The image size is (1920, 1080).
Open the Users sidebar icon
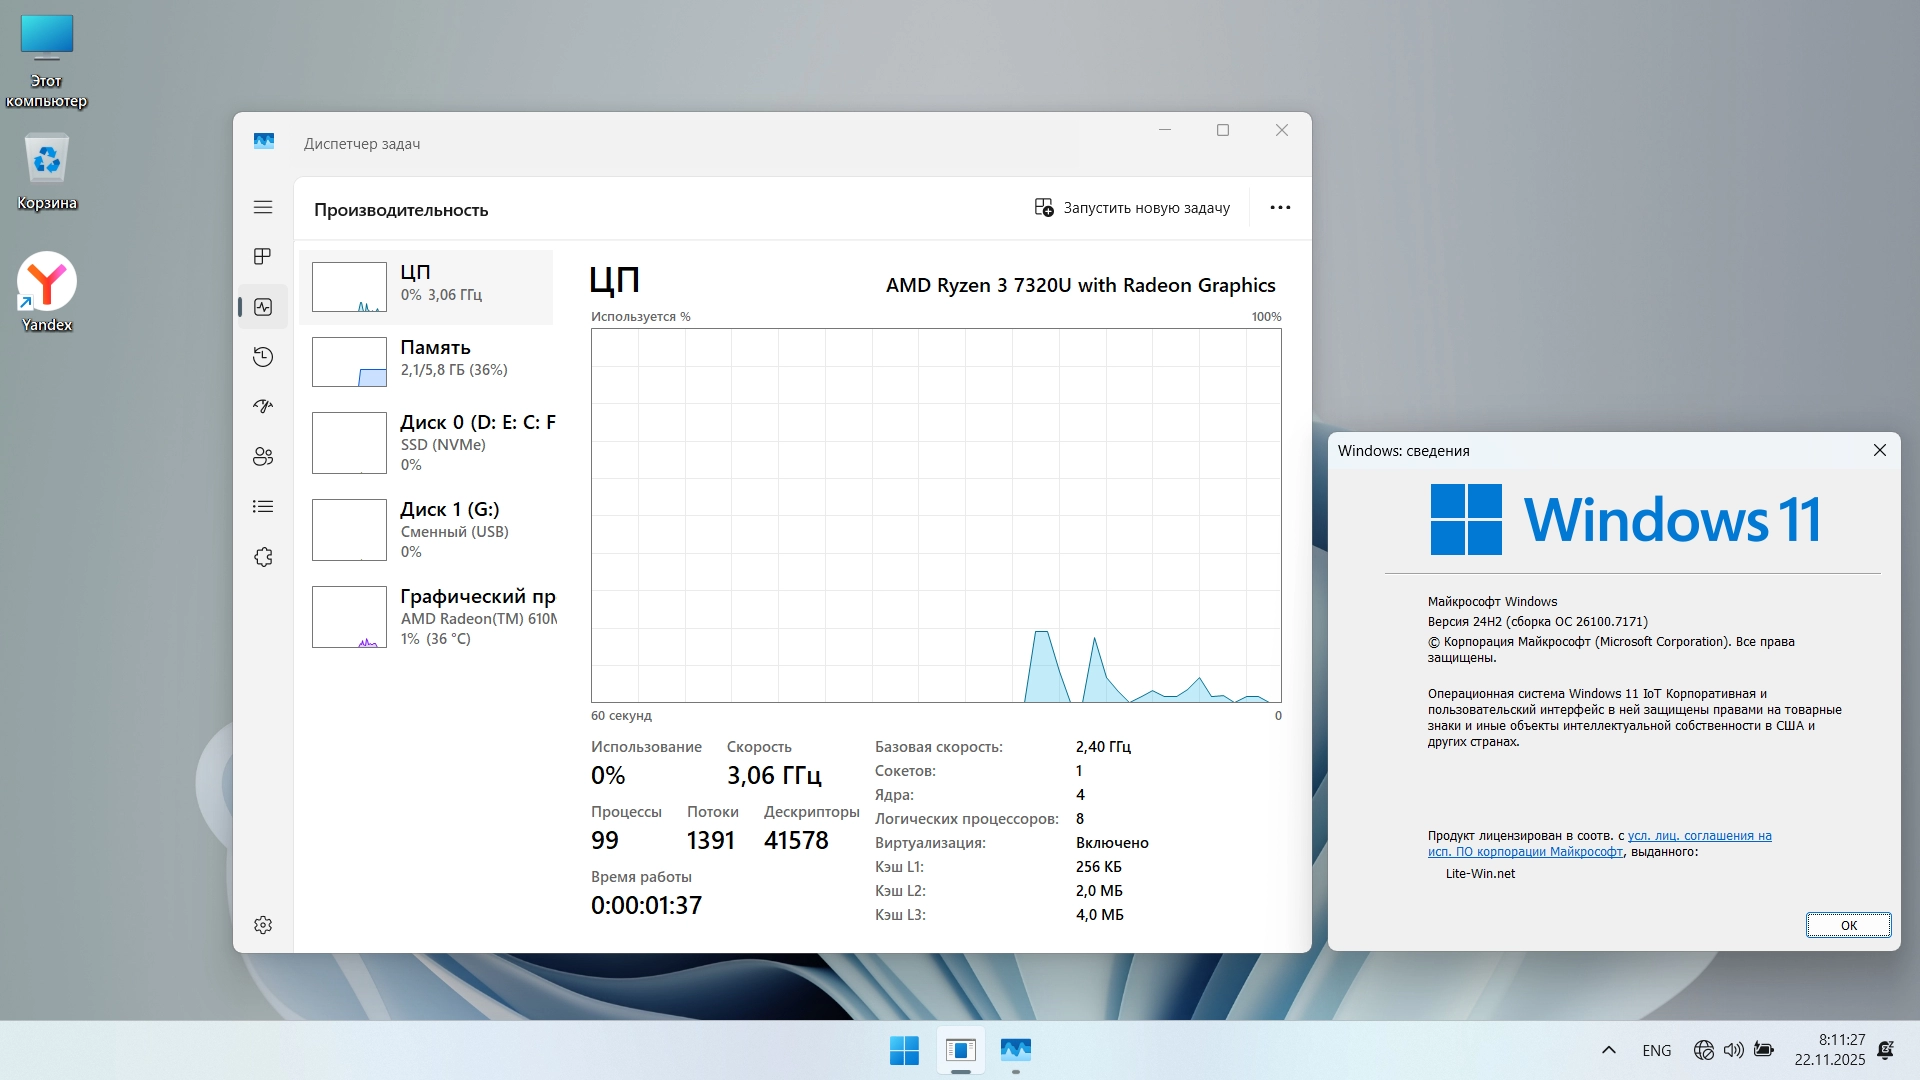click(263, 457)
